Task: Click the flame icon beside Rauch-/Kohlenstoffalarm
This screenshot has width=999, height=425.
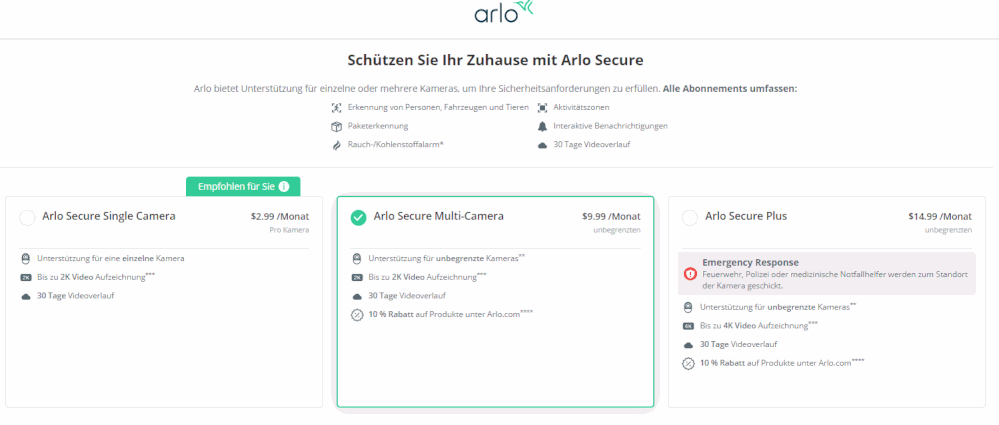Action: click(337, 145)
